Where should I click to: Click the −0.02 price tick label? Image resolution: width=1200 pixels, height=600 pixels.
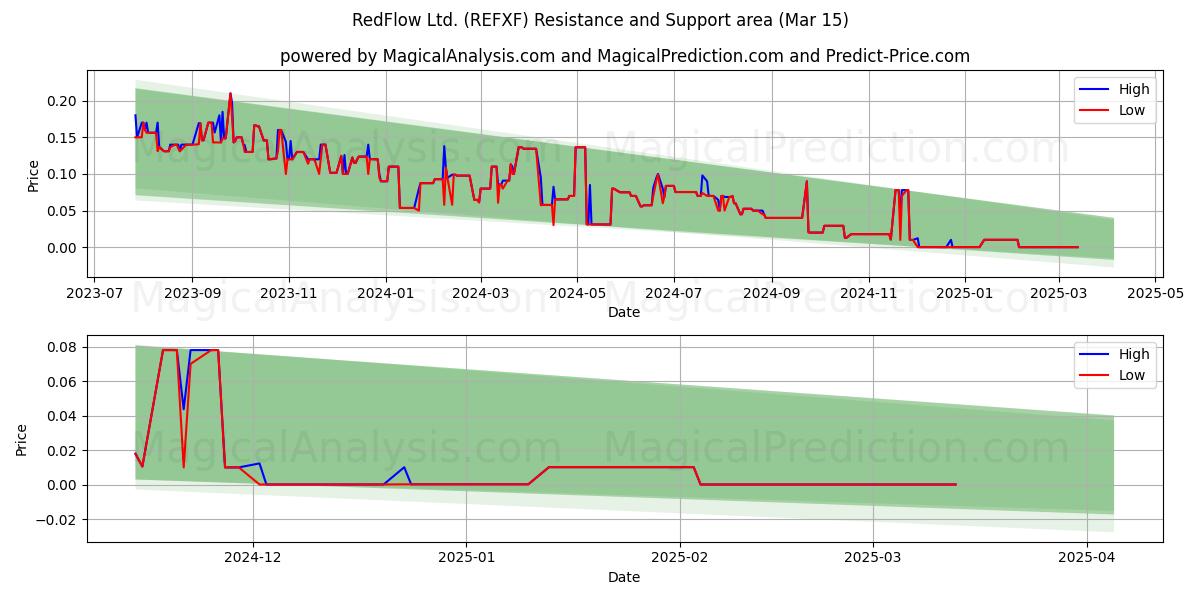57,520
